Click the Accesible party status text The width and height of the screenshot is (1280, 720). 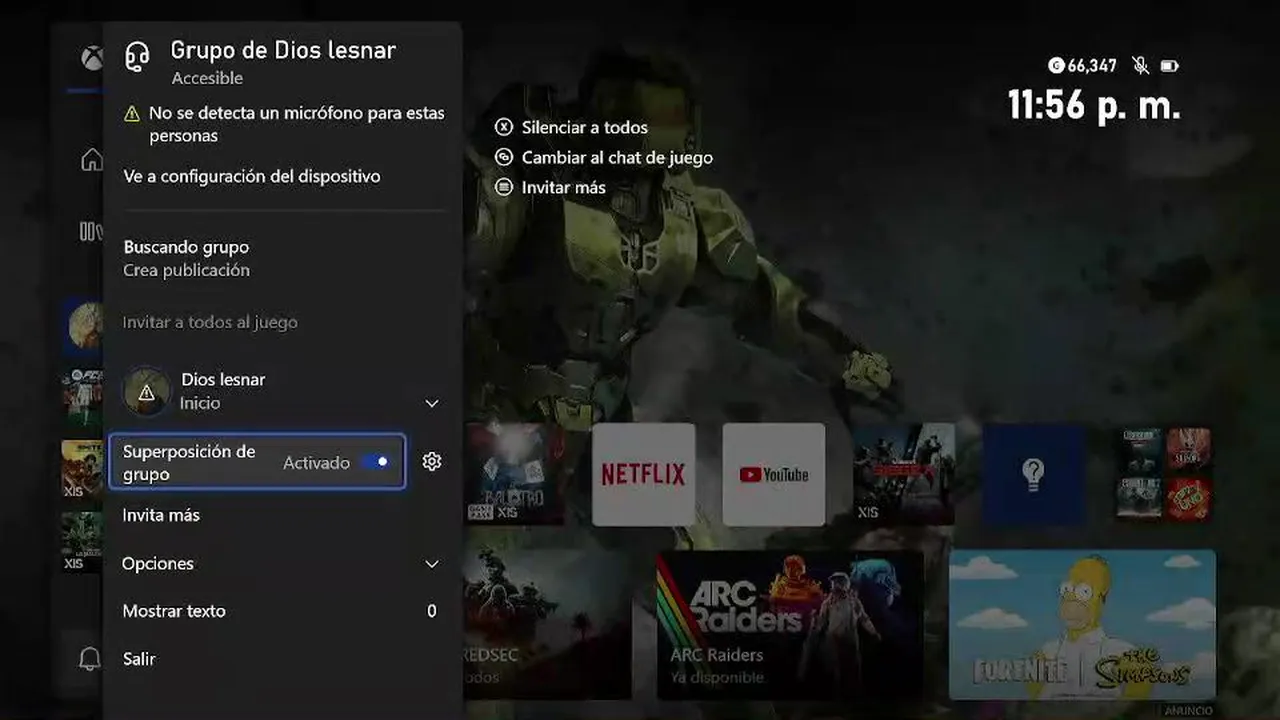click(x=207, y=78)
